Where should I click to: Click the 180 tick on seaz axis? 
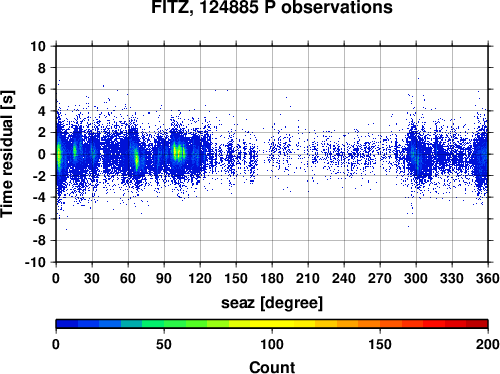[x=272, y=278]
